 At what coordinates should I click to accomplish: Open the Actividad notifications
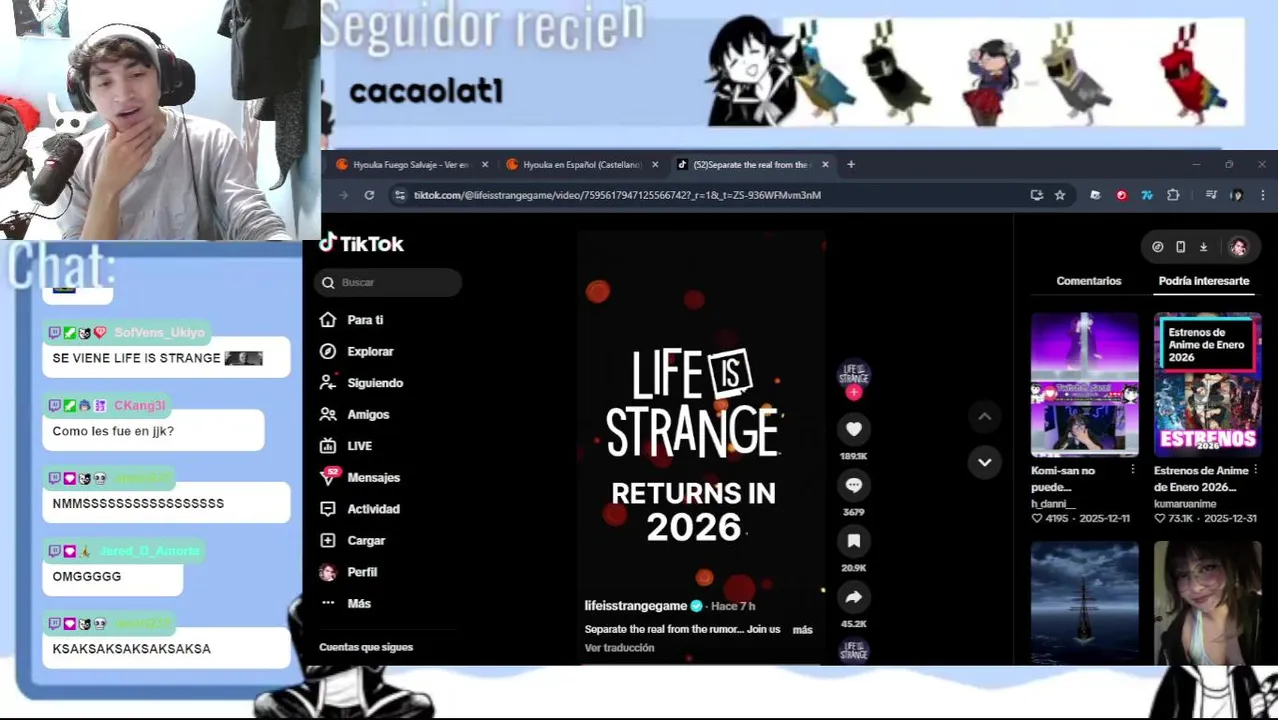(360, 509)
